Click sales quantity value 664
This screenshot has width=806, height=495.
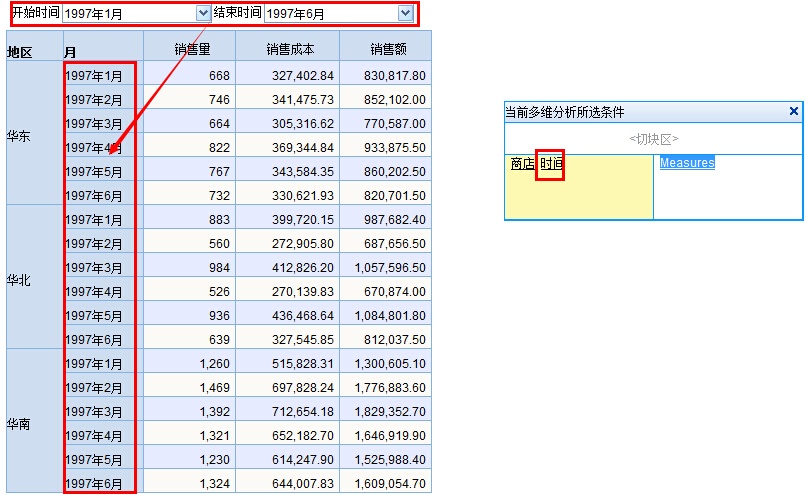point(219,124)
